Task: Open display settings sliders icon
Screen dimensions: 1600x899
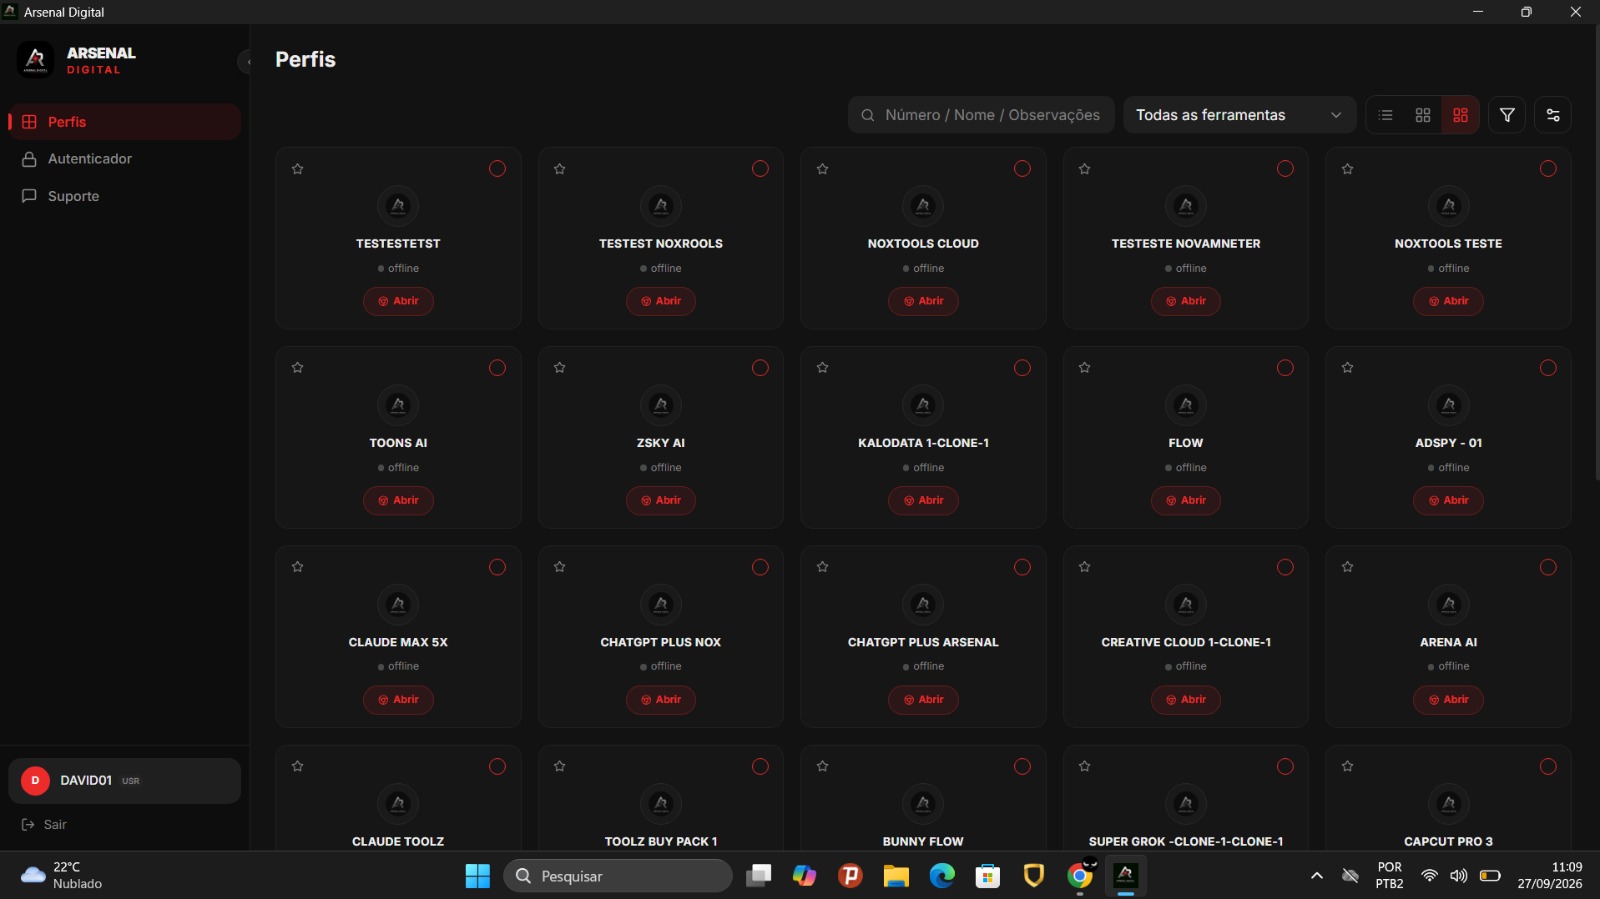Action: 1553,115
